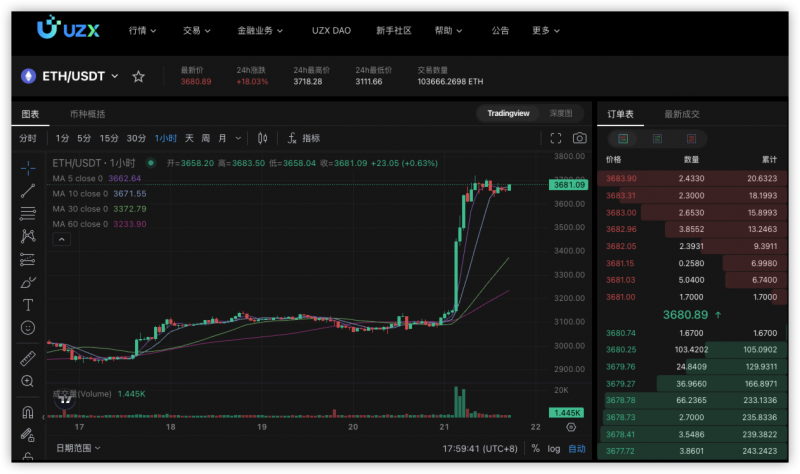Open the 帮助 dropdown menu
The width and height of the screenshot is (800, 474).
[448, 31]
